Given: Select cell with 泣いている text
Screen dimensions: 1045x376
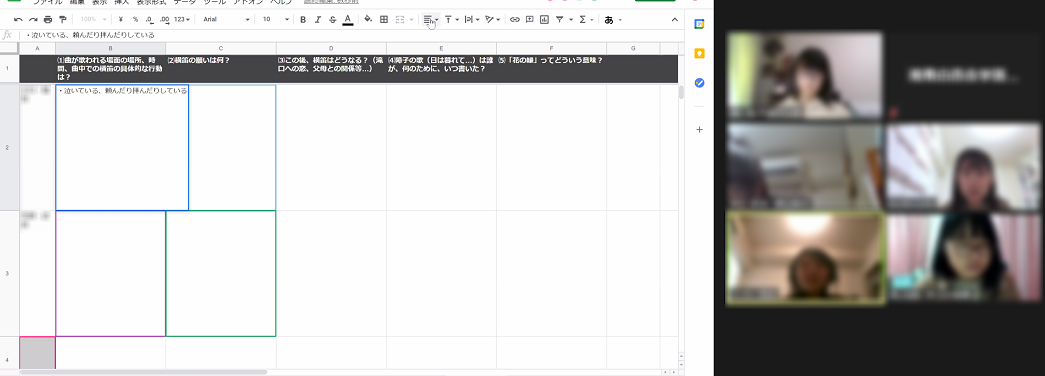Looking at the screenshot, I should 122,147.
